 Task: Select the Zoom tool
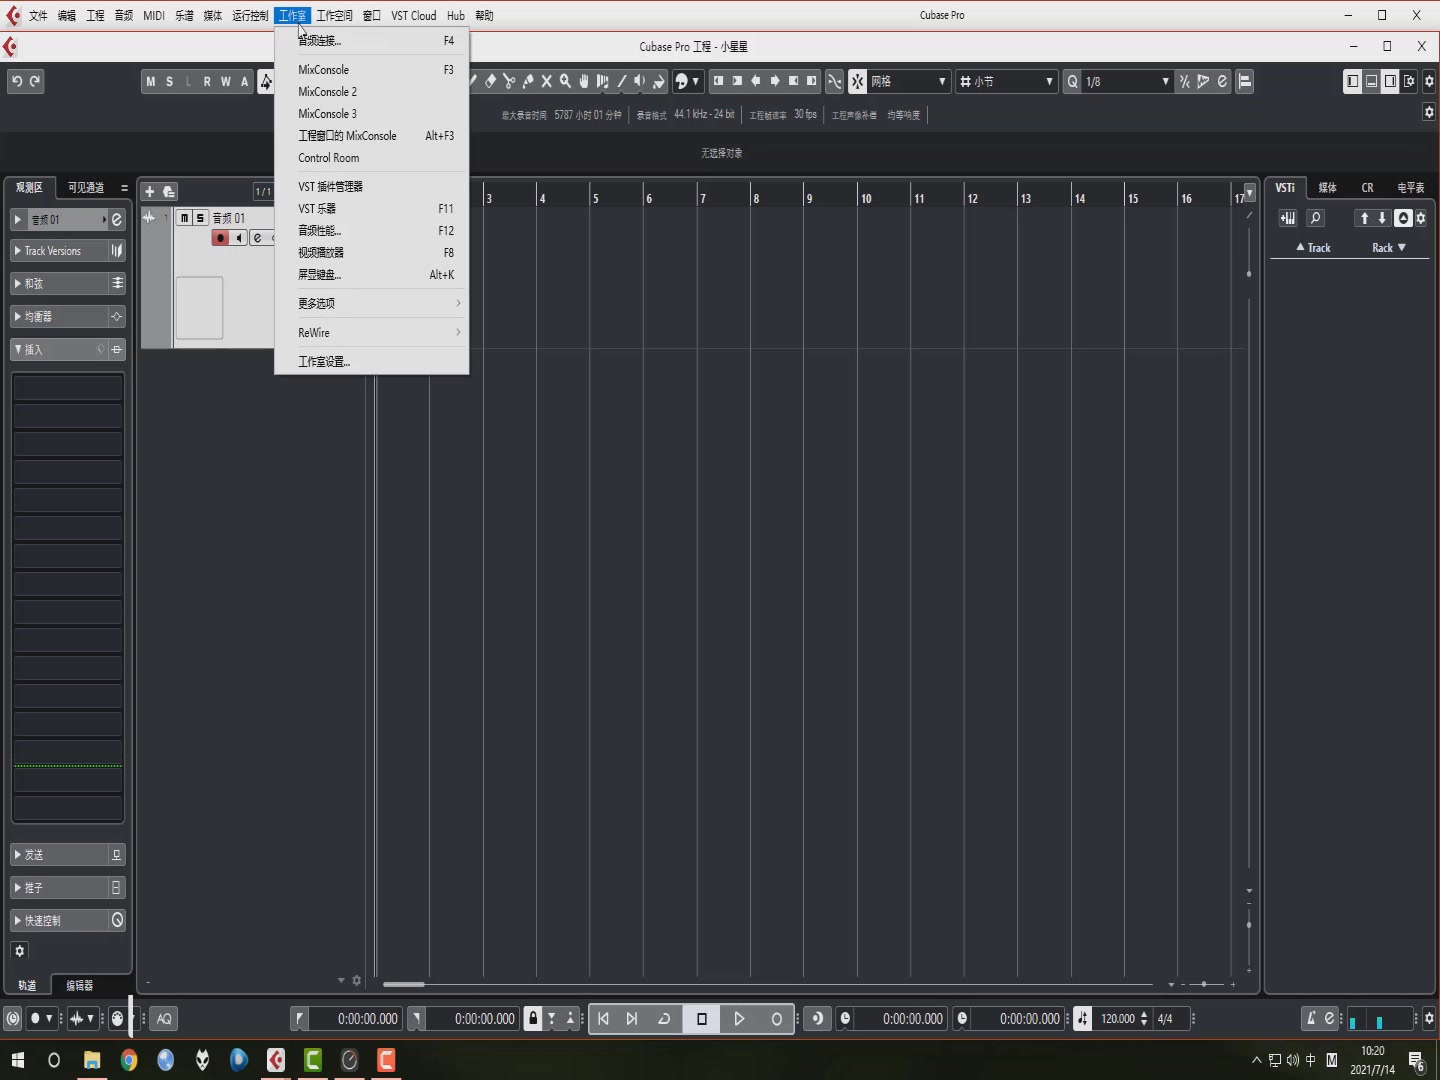[566, 82]
